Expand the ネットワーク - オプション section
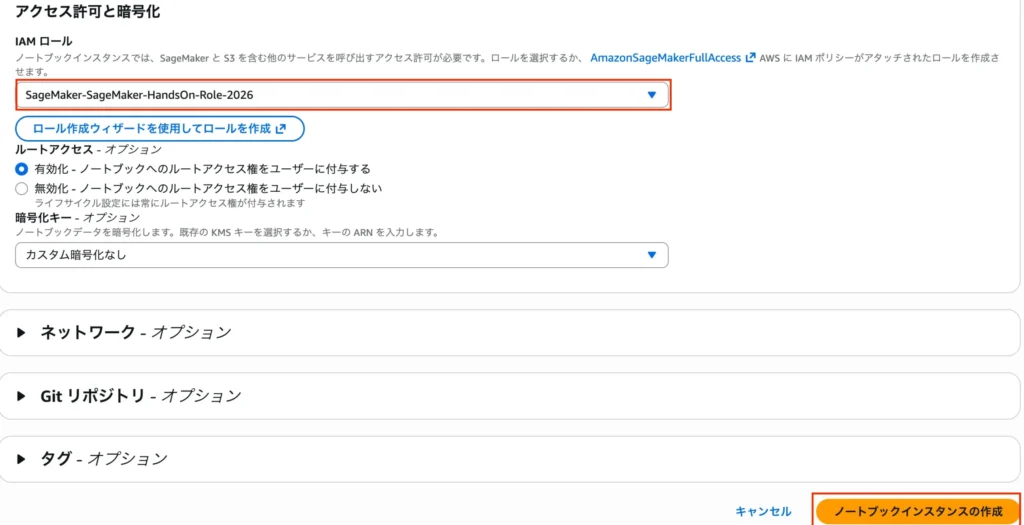Screen dimensions: 1024x525 [x=135, y=333]
